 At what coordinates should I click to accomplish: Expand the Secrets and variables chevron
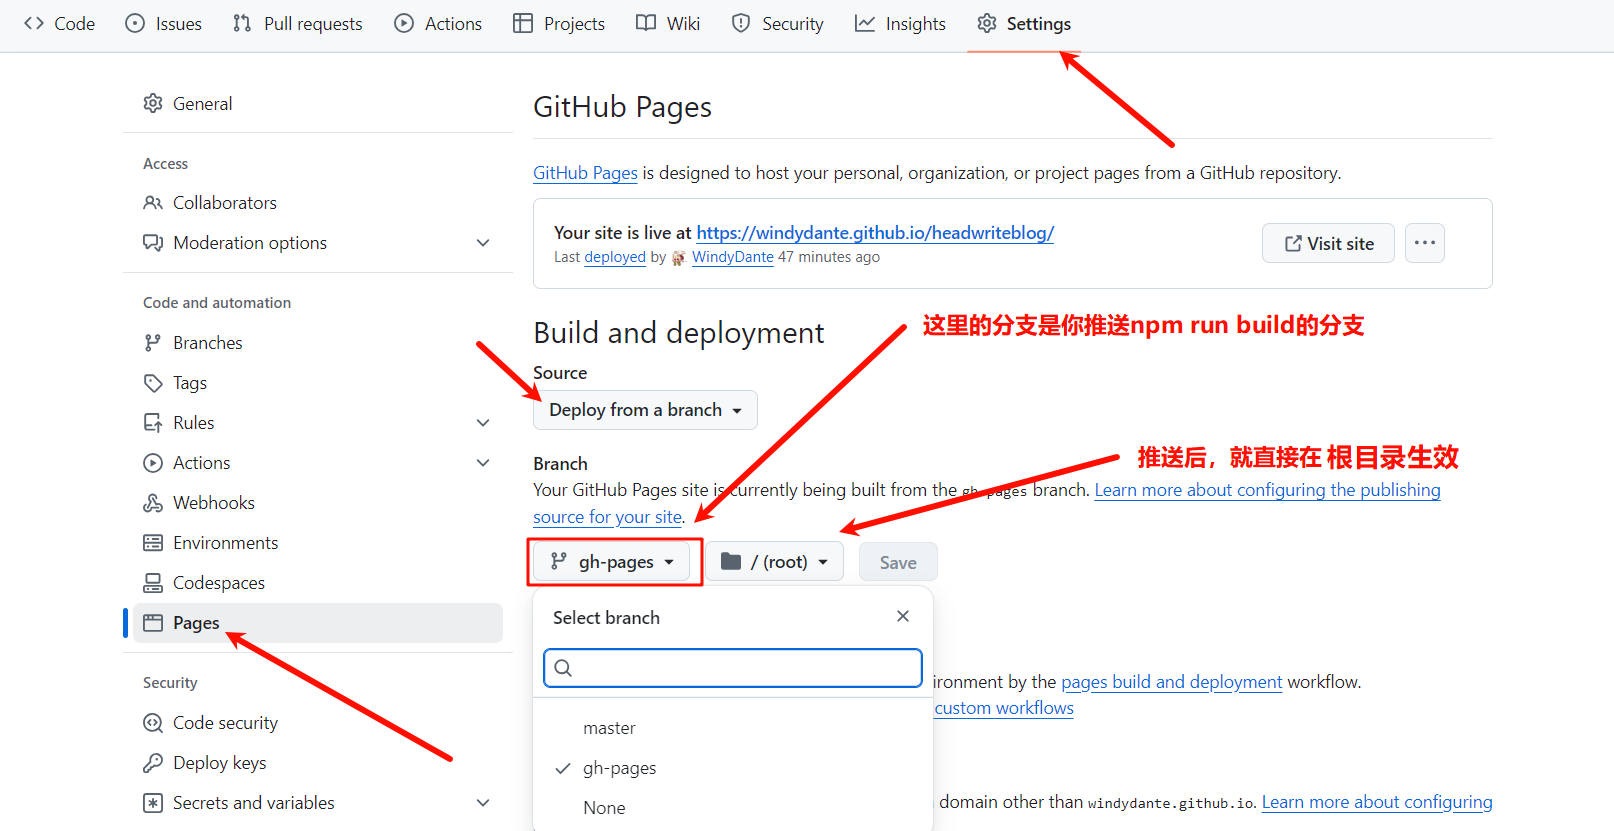(483, 803)
